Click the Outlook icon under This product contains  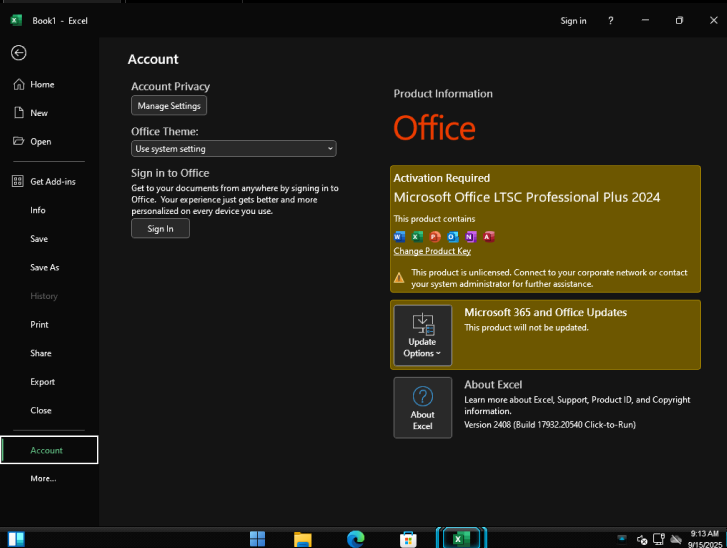click(453, 237)
